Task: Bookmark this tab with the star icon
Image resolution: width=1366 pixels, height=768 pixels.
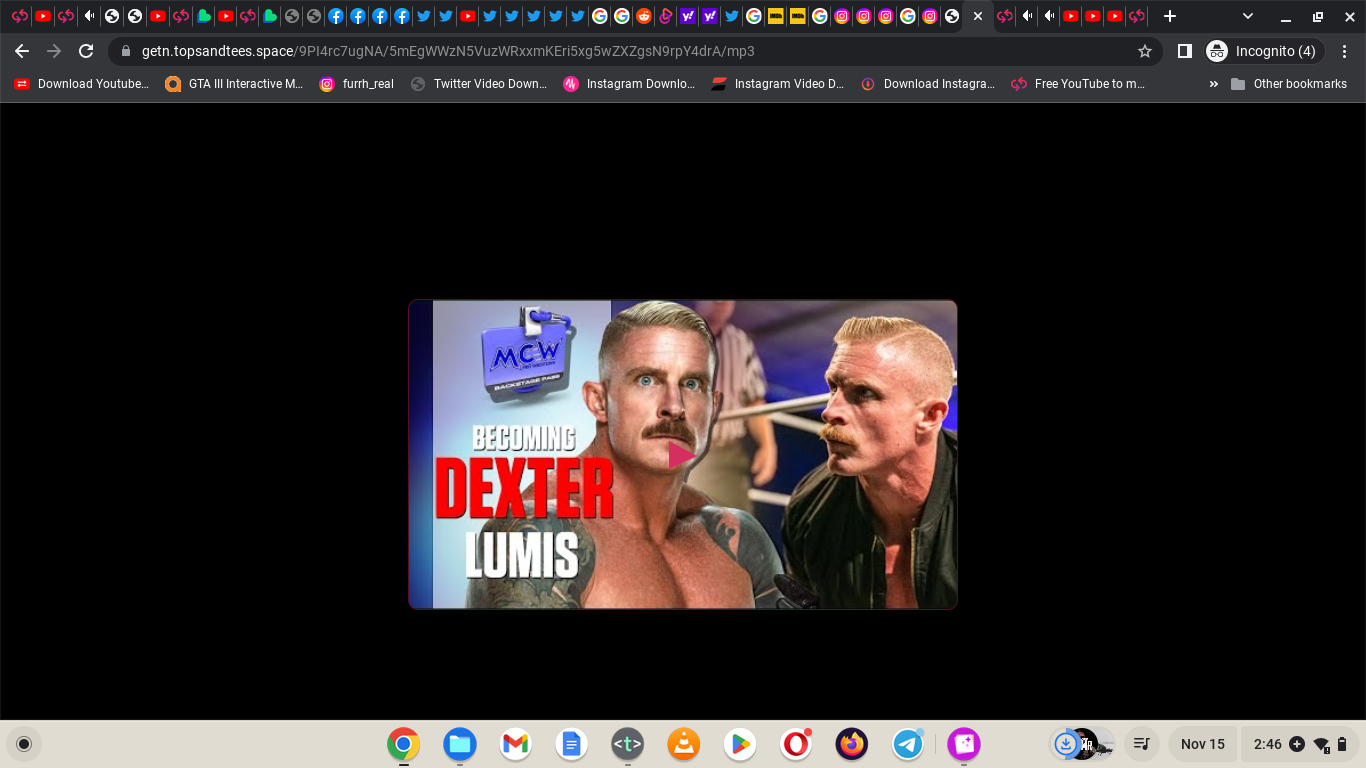Action: pos(1145,51)
